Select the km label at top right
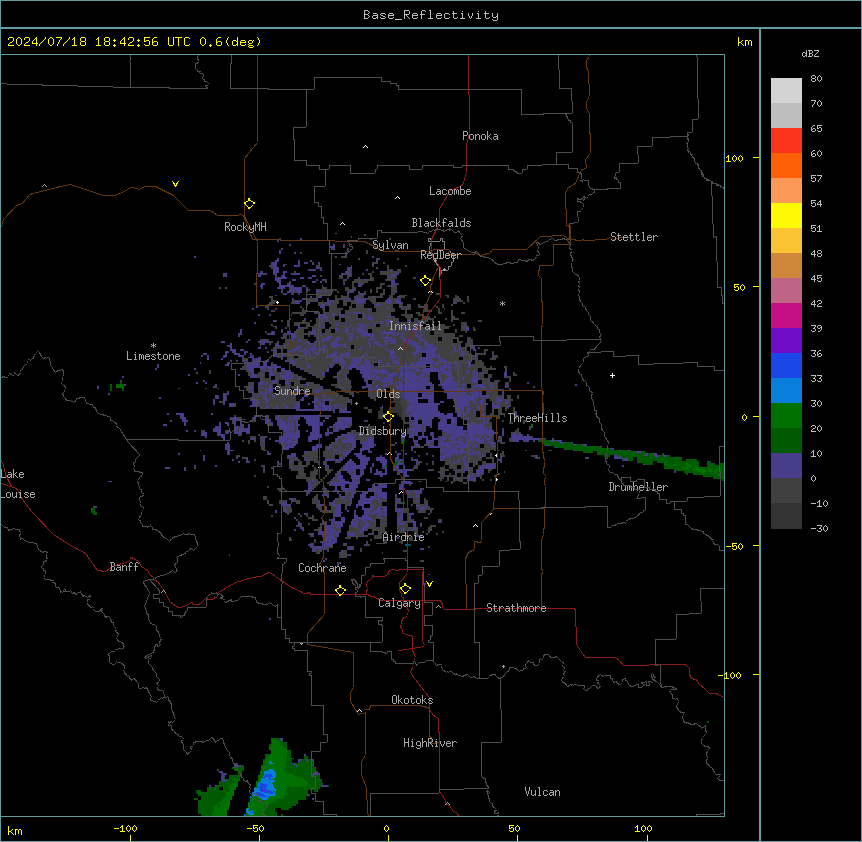Viewport: 862px width, 842px height. pyautogui.click(x=745, y=42)
